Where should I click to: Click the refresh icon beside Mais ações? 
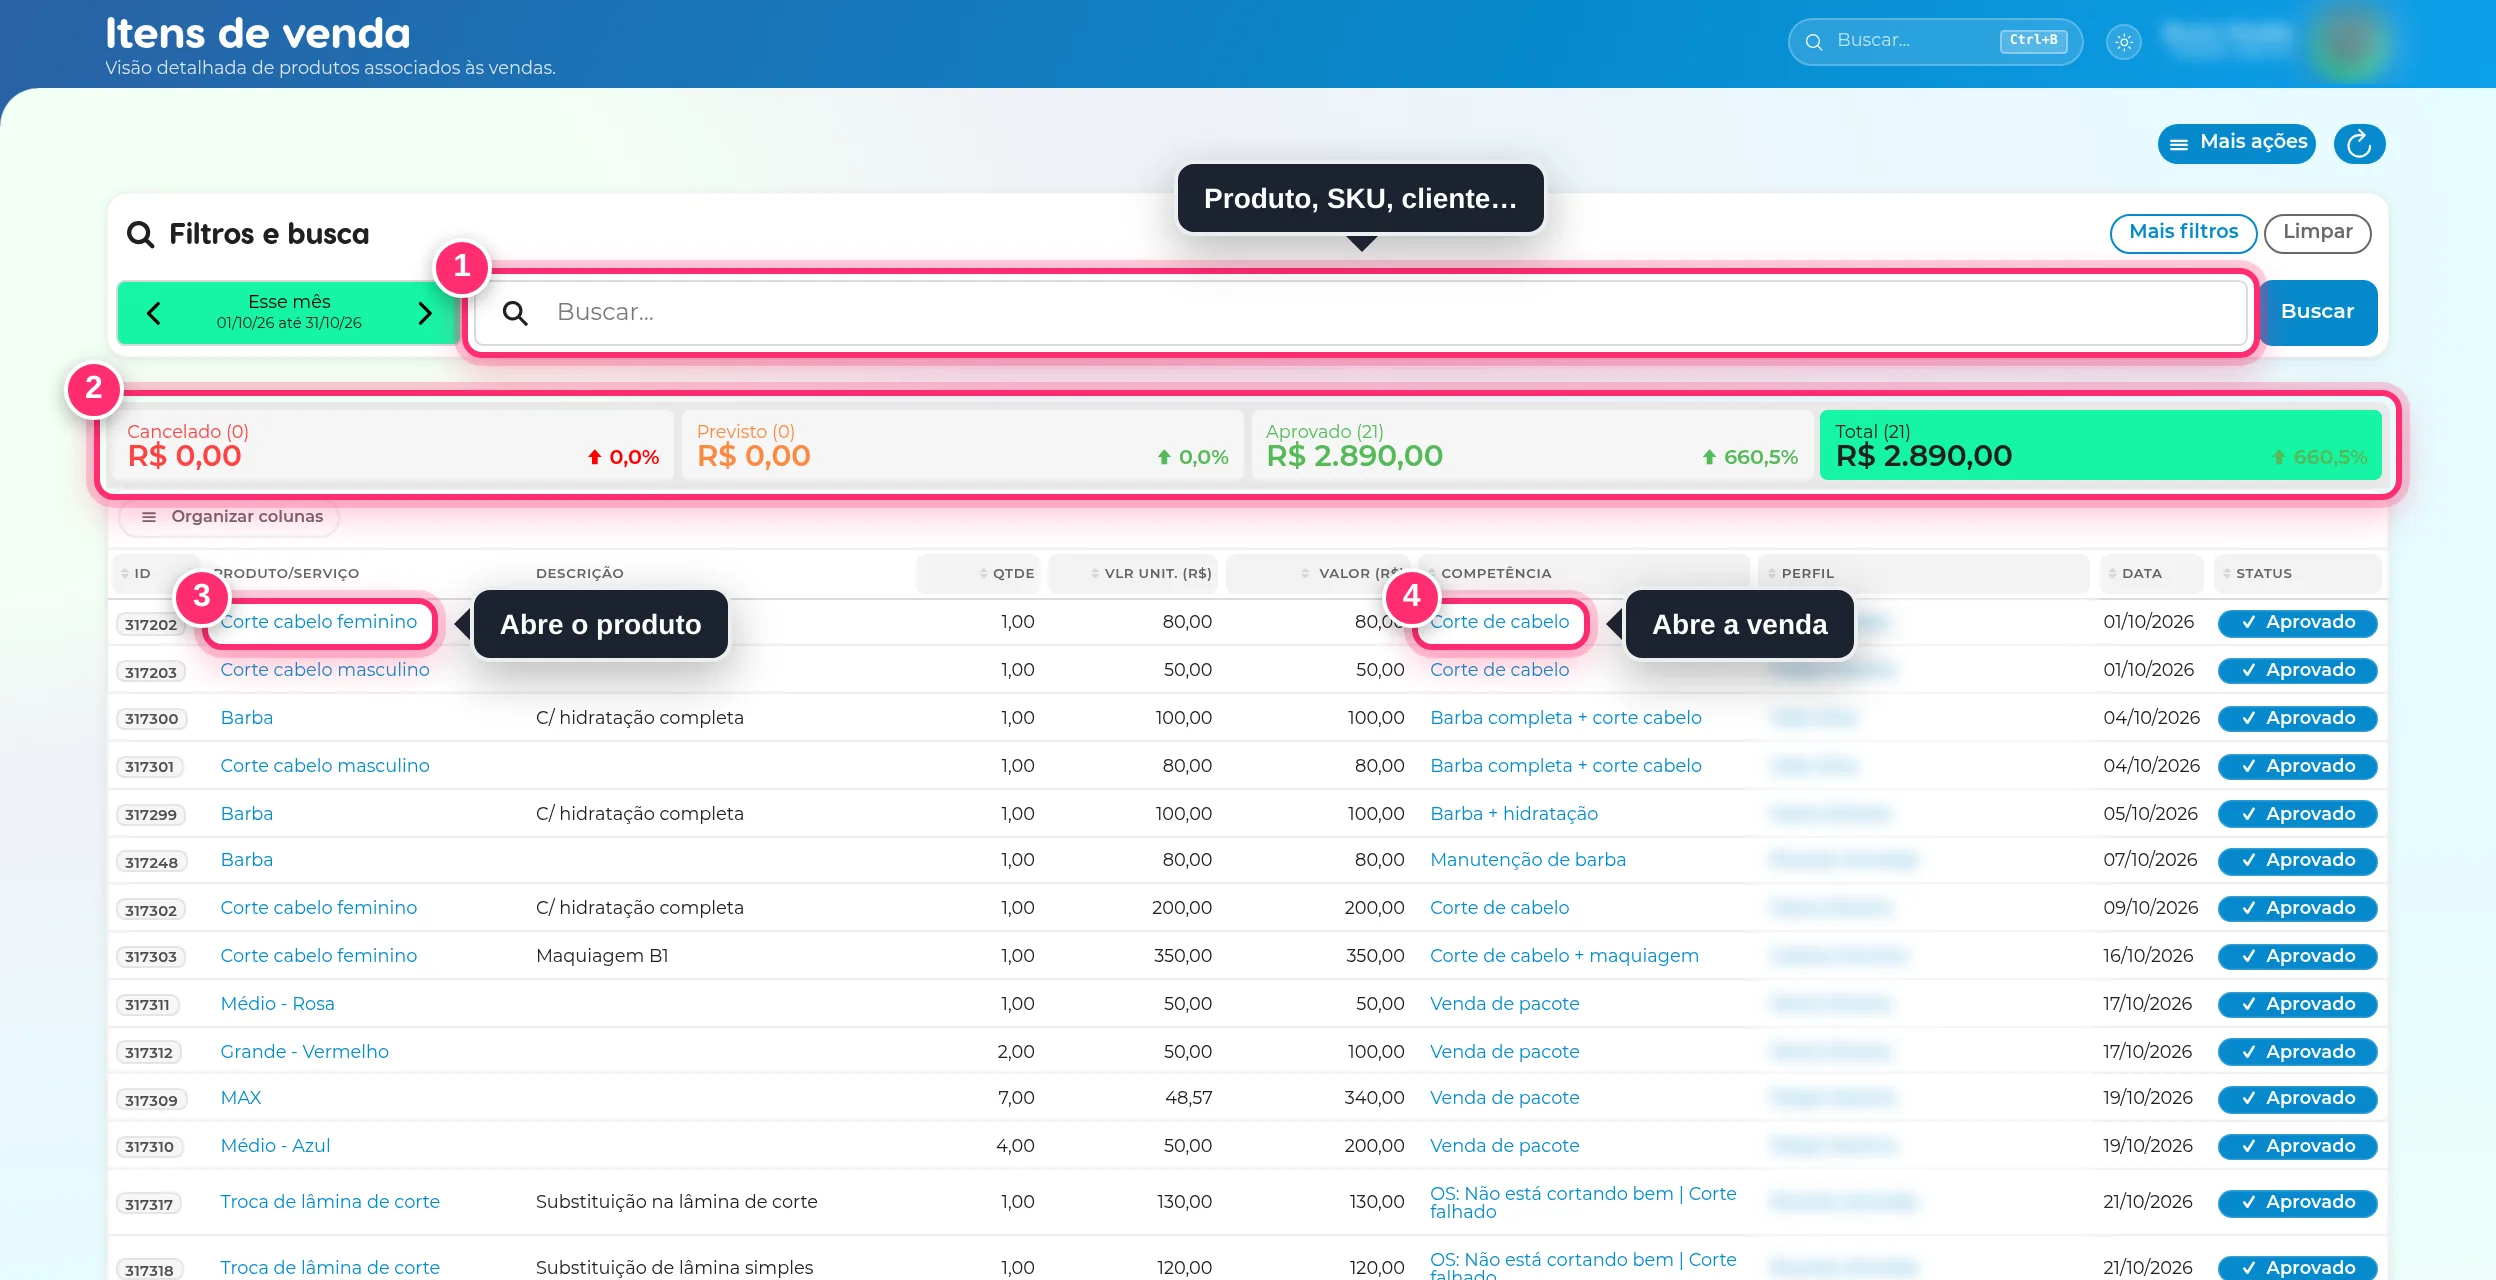[2359, 144]
